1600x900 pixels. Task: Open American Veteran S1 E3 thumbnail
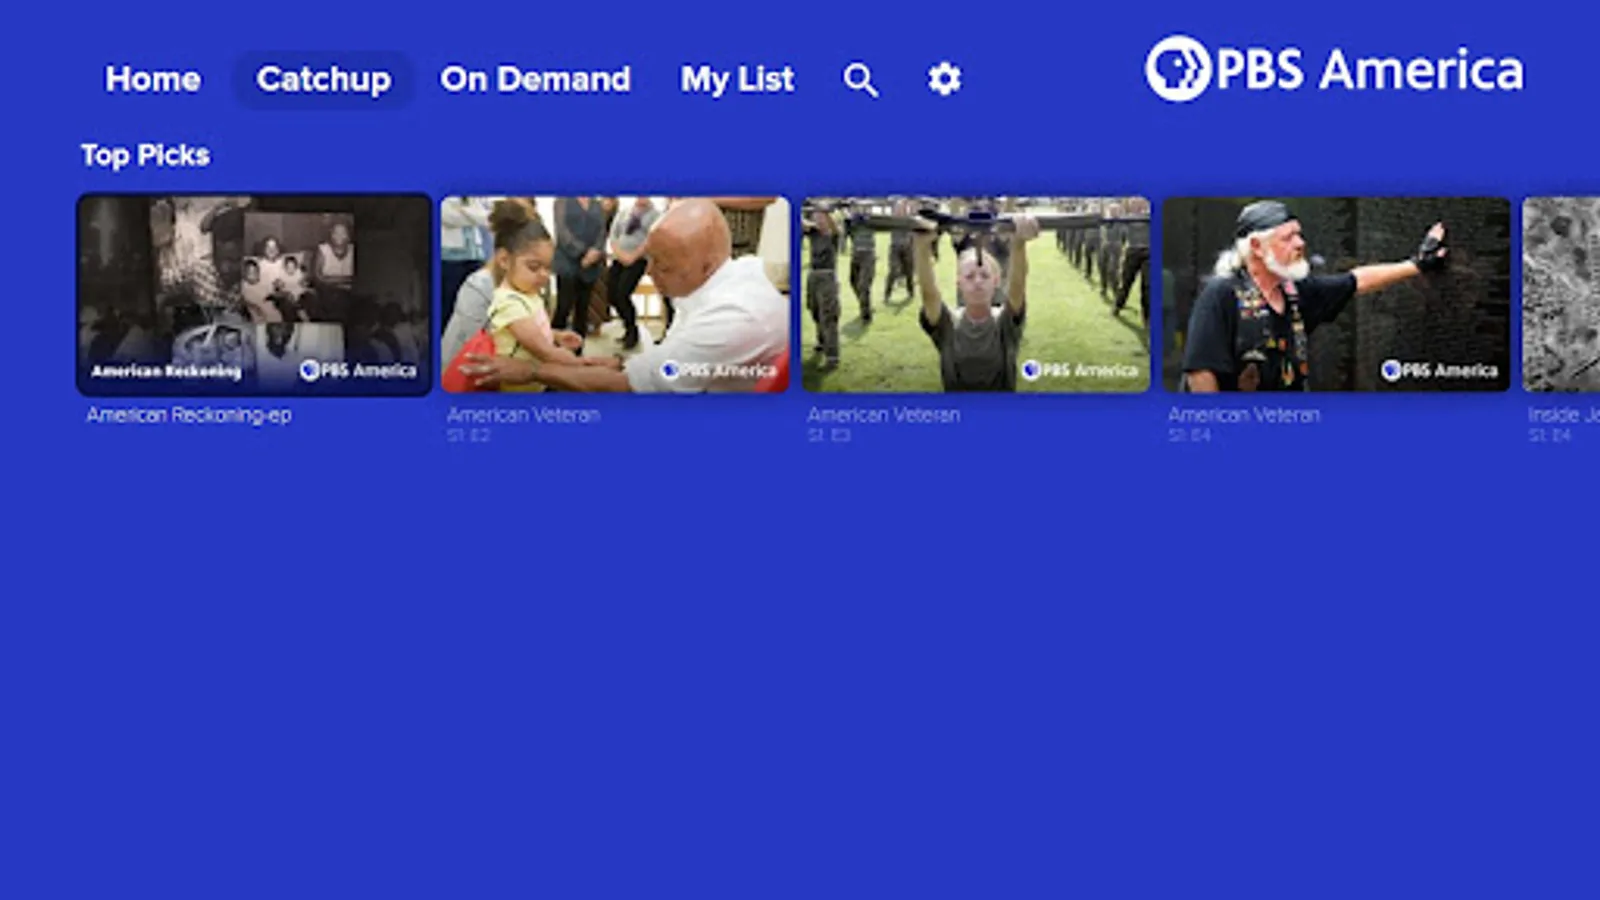(976, 295)
